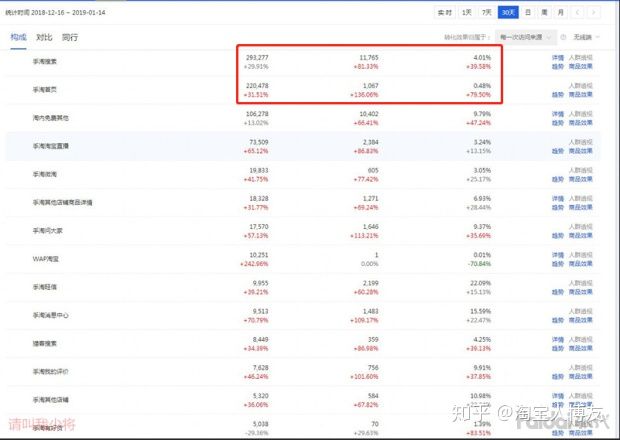Click help icon beside 每一次访问来源 dropdown

564,37
